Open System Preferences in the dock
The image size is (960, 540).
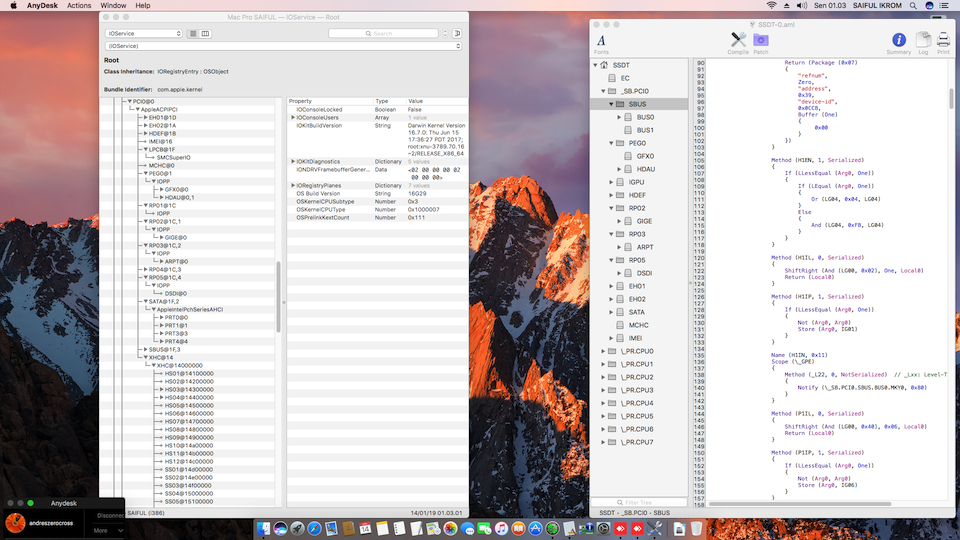point(604,529)
